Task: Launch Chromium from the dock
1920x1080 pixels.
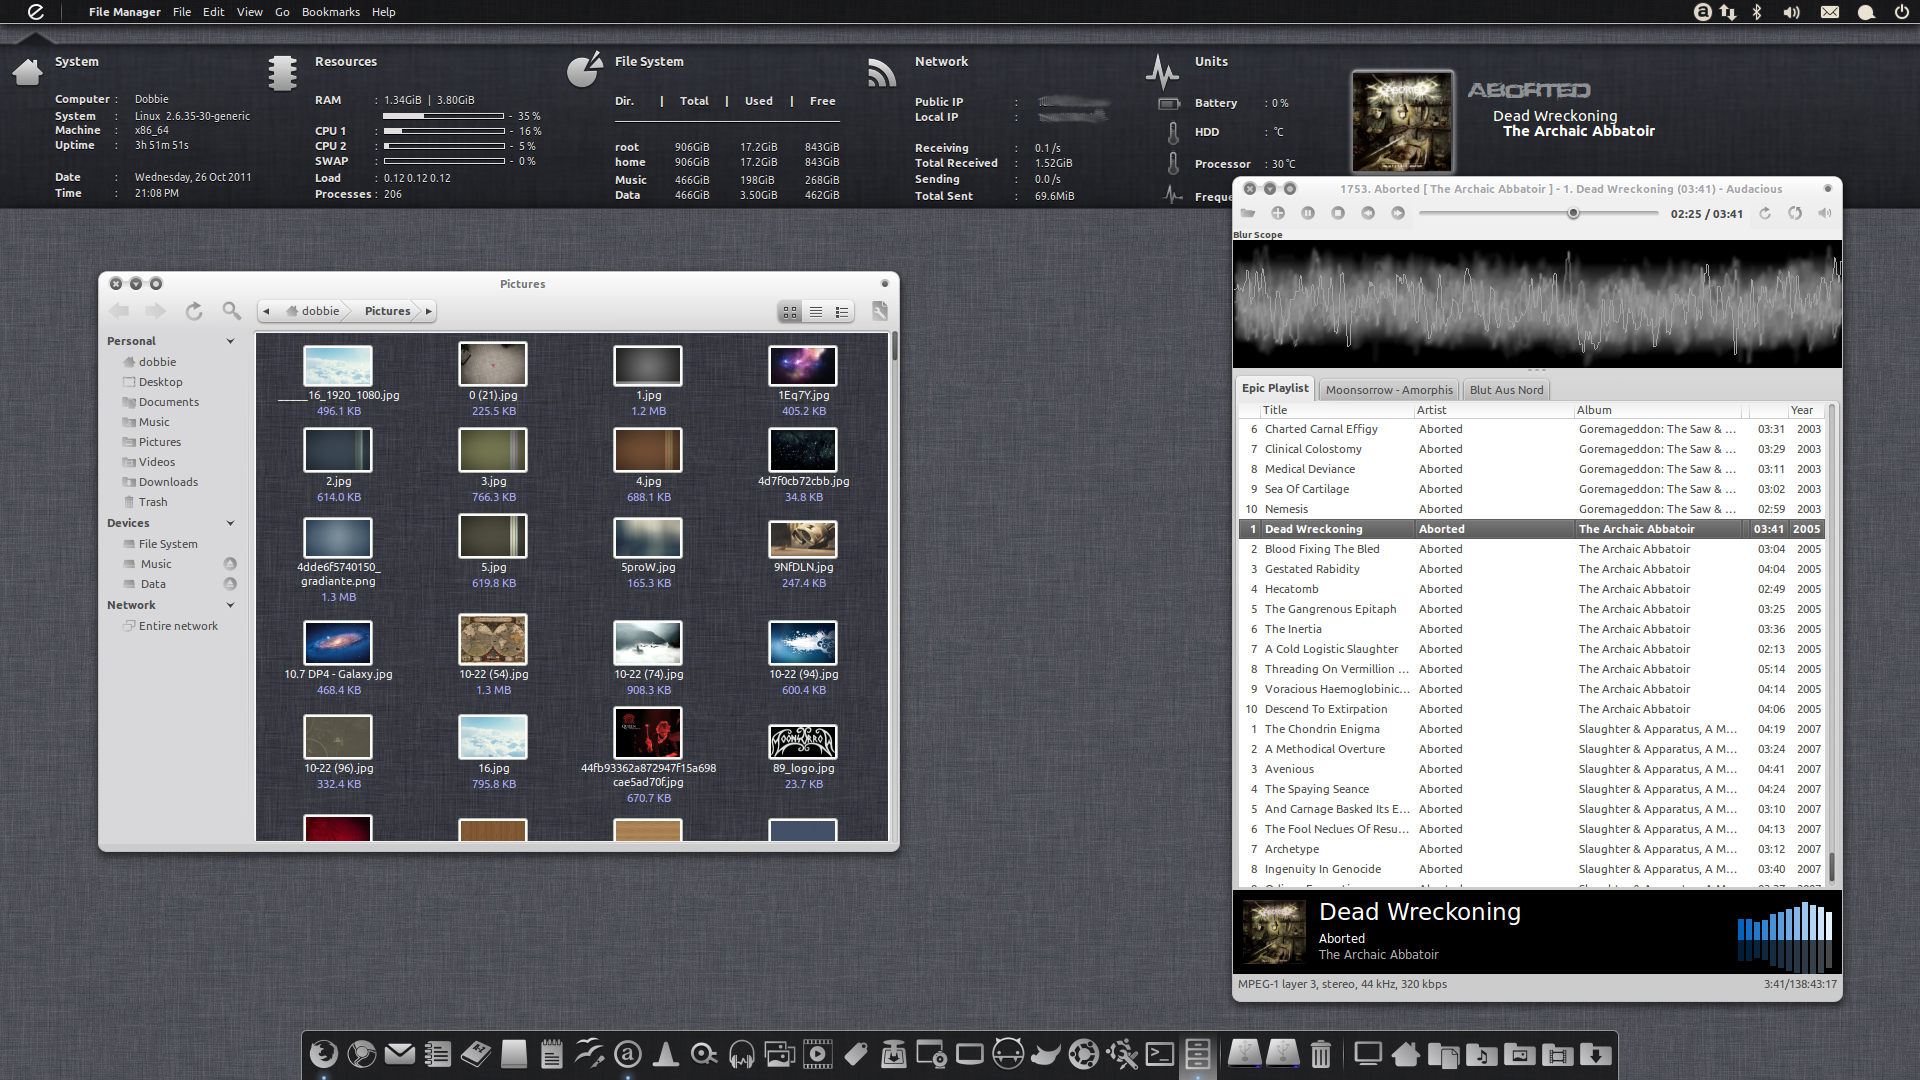Action: click(361, 1053)
